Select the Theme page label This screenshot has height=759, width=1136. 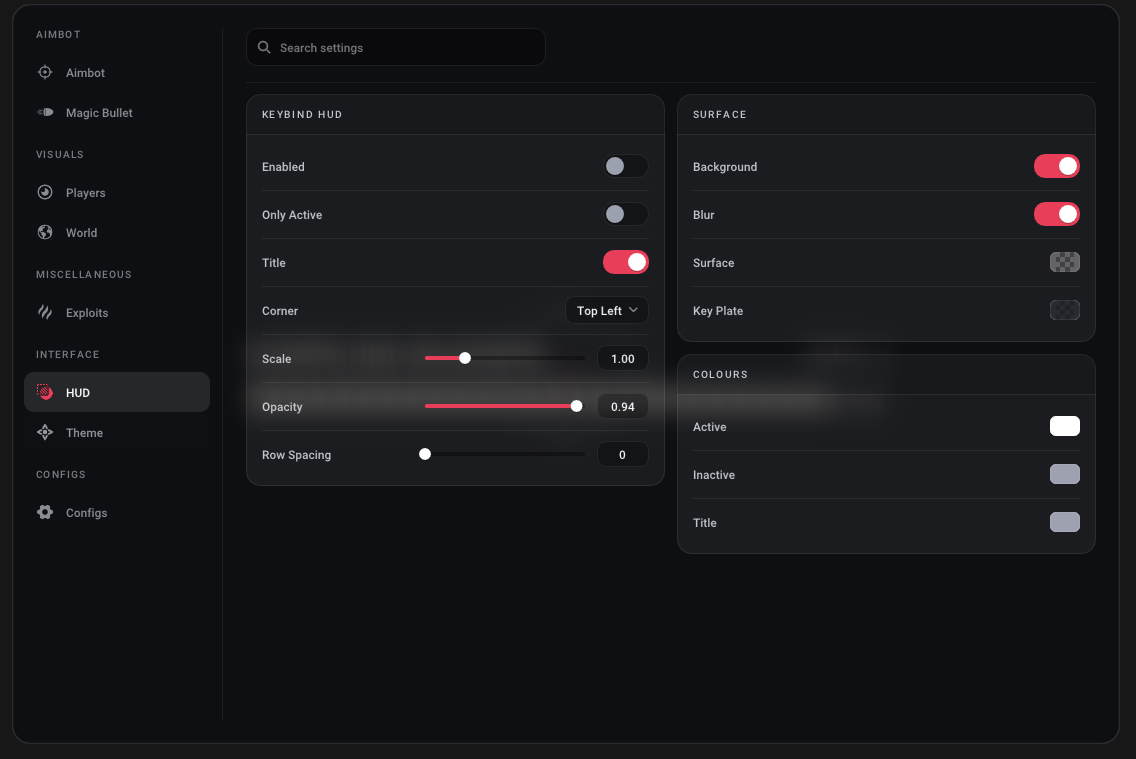[x=84, y=432]
